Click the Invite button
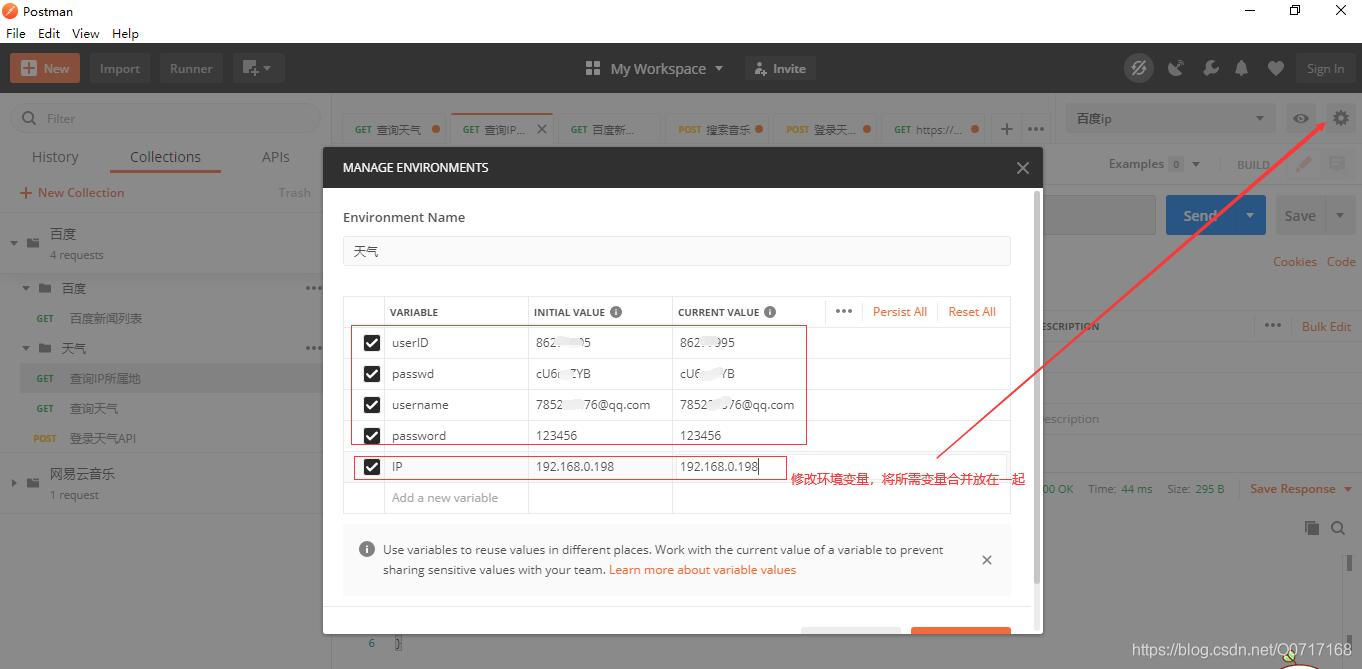Image resolution: width=1362 pixels, height=669 pixels. (x=778, y=68)
